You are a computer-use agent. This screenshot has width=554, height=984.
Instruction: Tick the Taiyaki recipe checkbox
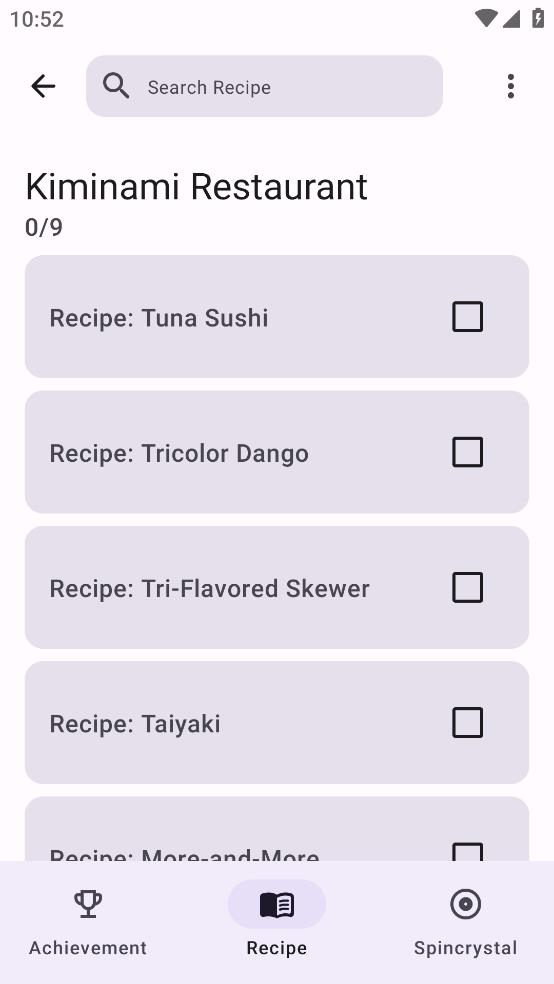coord(467,722)
